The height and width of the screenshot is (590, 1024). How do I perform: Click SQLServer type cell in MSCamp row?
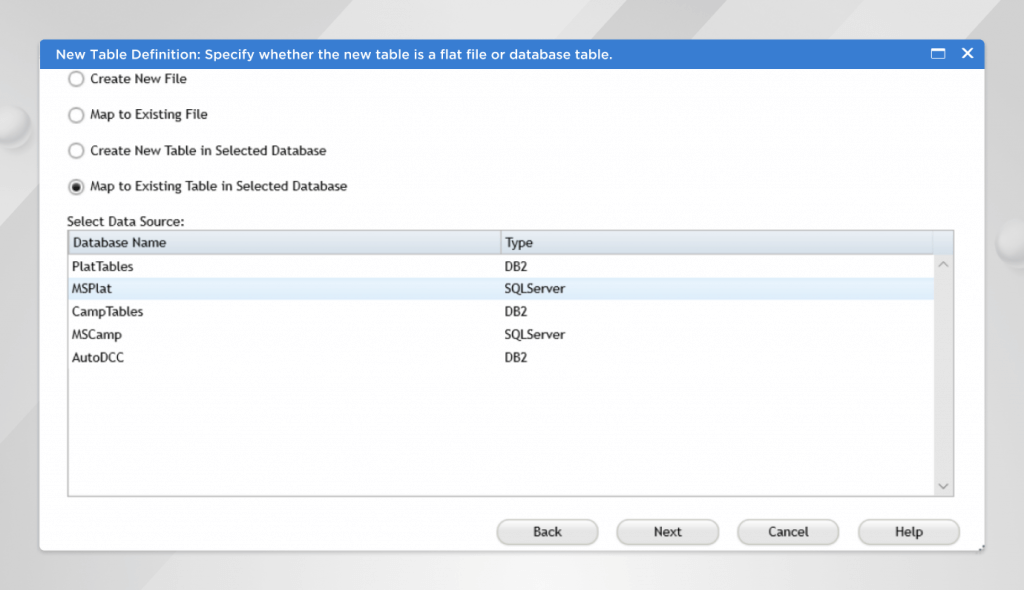535,335
